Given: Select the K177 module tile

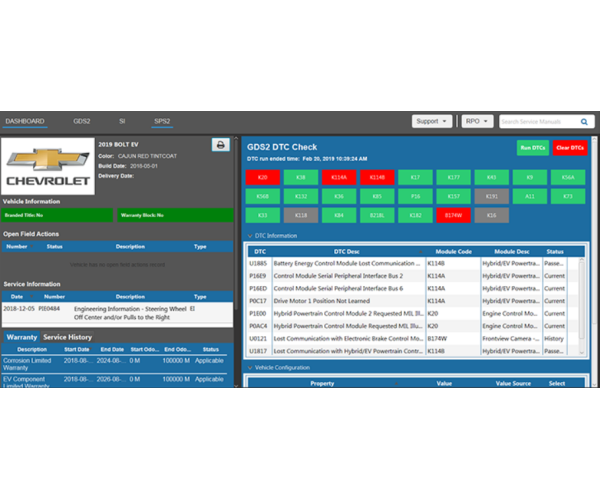Looking at the screenshot, I should point(453,178).
